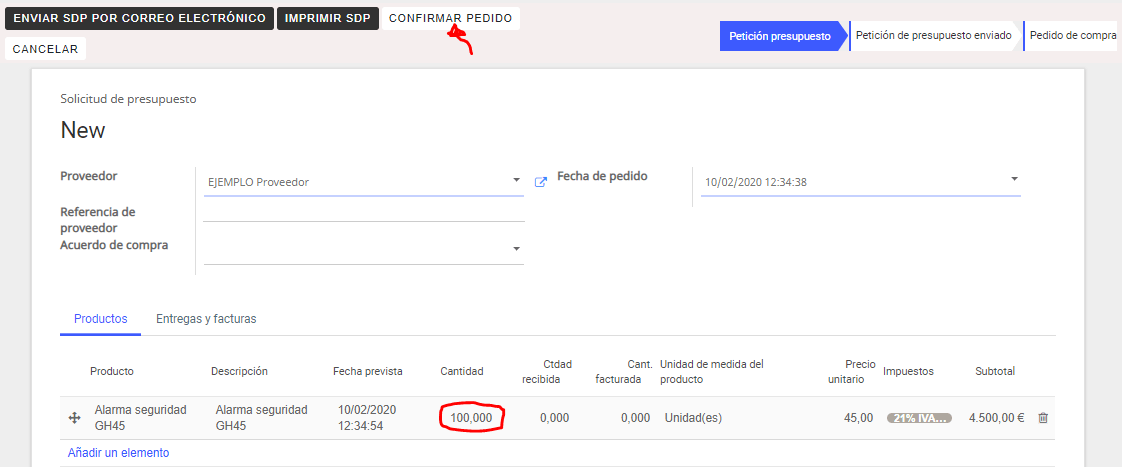Image resolution: width=1122 pixels, height=467 pixels.
Task: Focus the Referencia de proveedor input field
Action: pos(364,212)
